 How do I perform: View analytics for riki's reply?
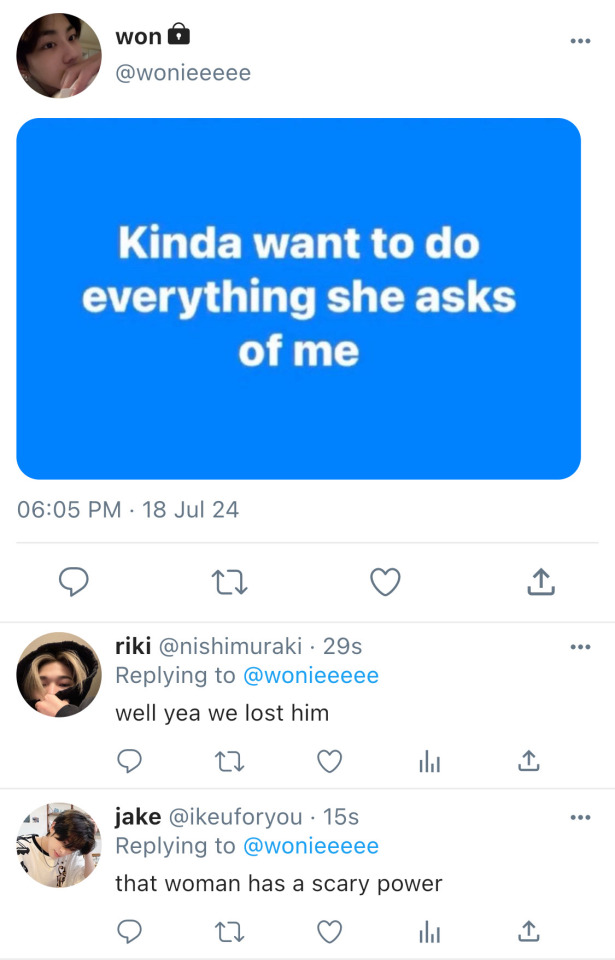point(429,762)
